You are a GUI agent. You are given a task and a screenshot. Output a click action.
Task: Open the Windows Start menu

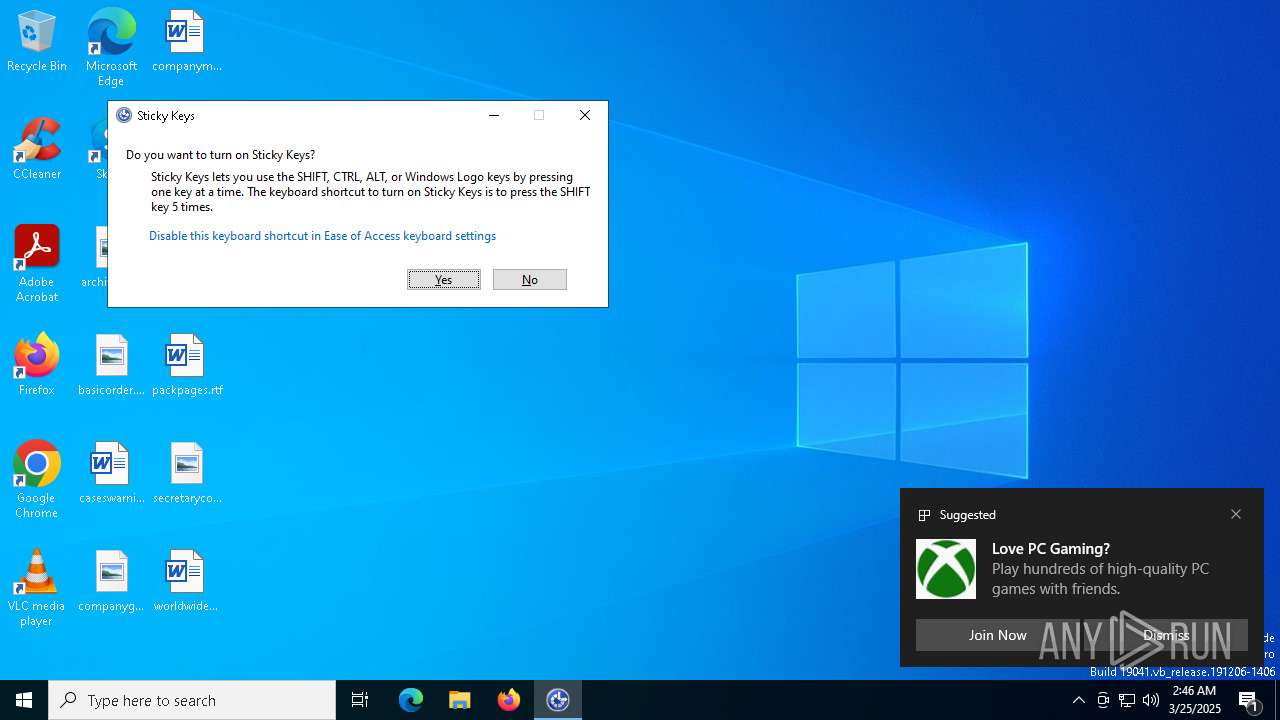click(x=24, y=700)
